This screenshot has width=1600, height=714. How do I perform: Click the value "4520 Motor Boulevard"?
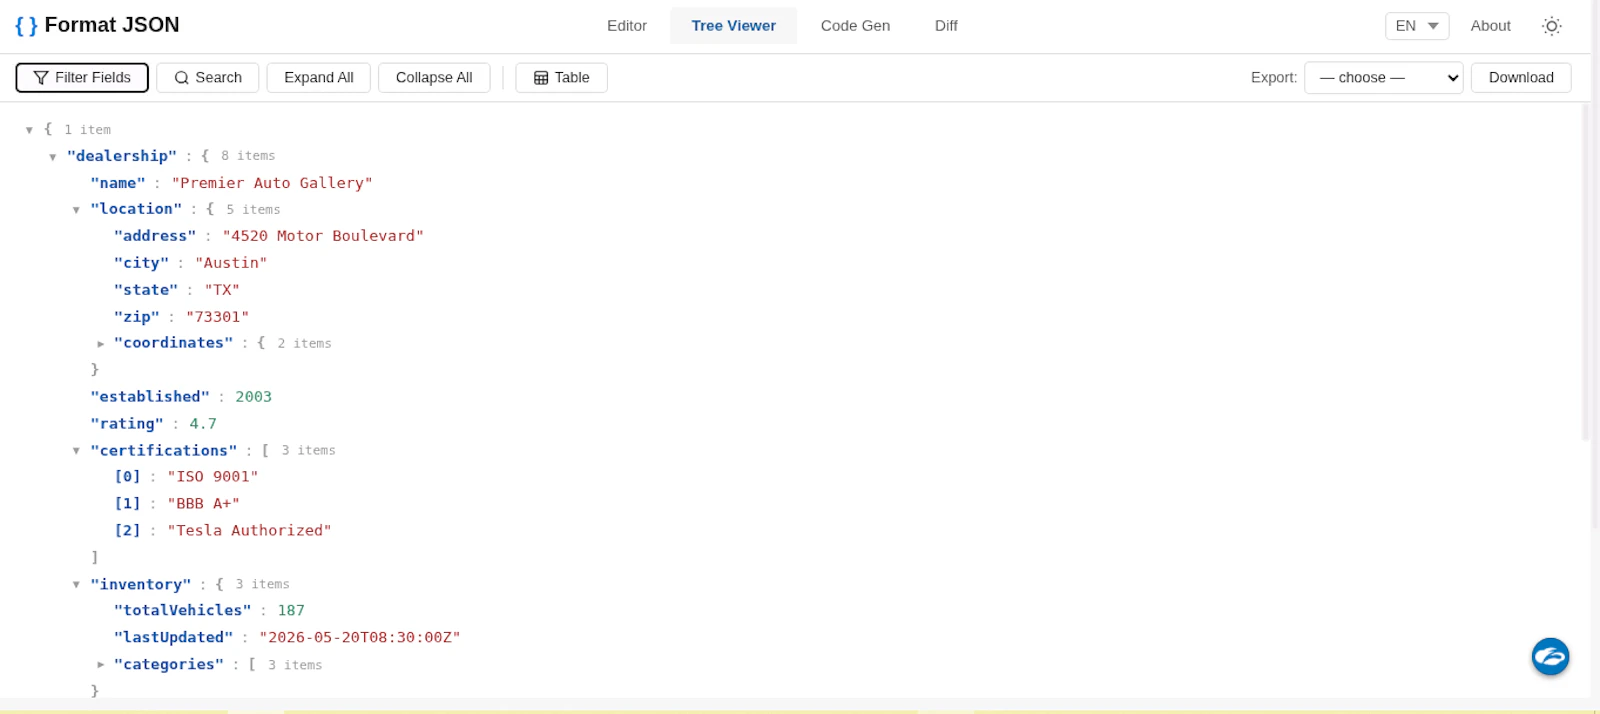click(x=323, y=236)
